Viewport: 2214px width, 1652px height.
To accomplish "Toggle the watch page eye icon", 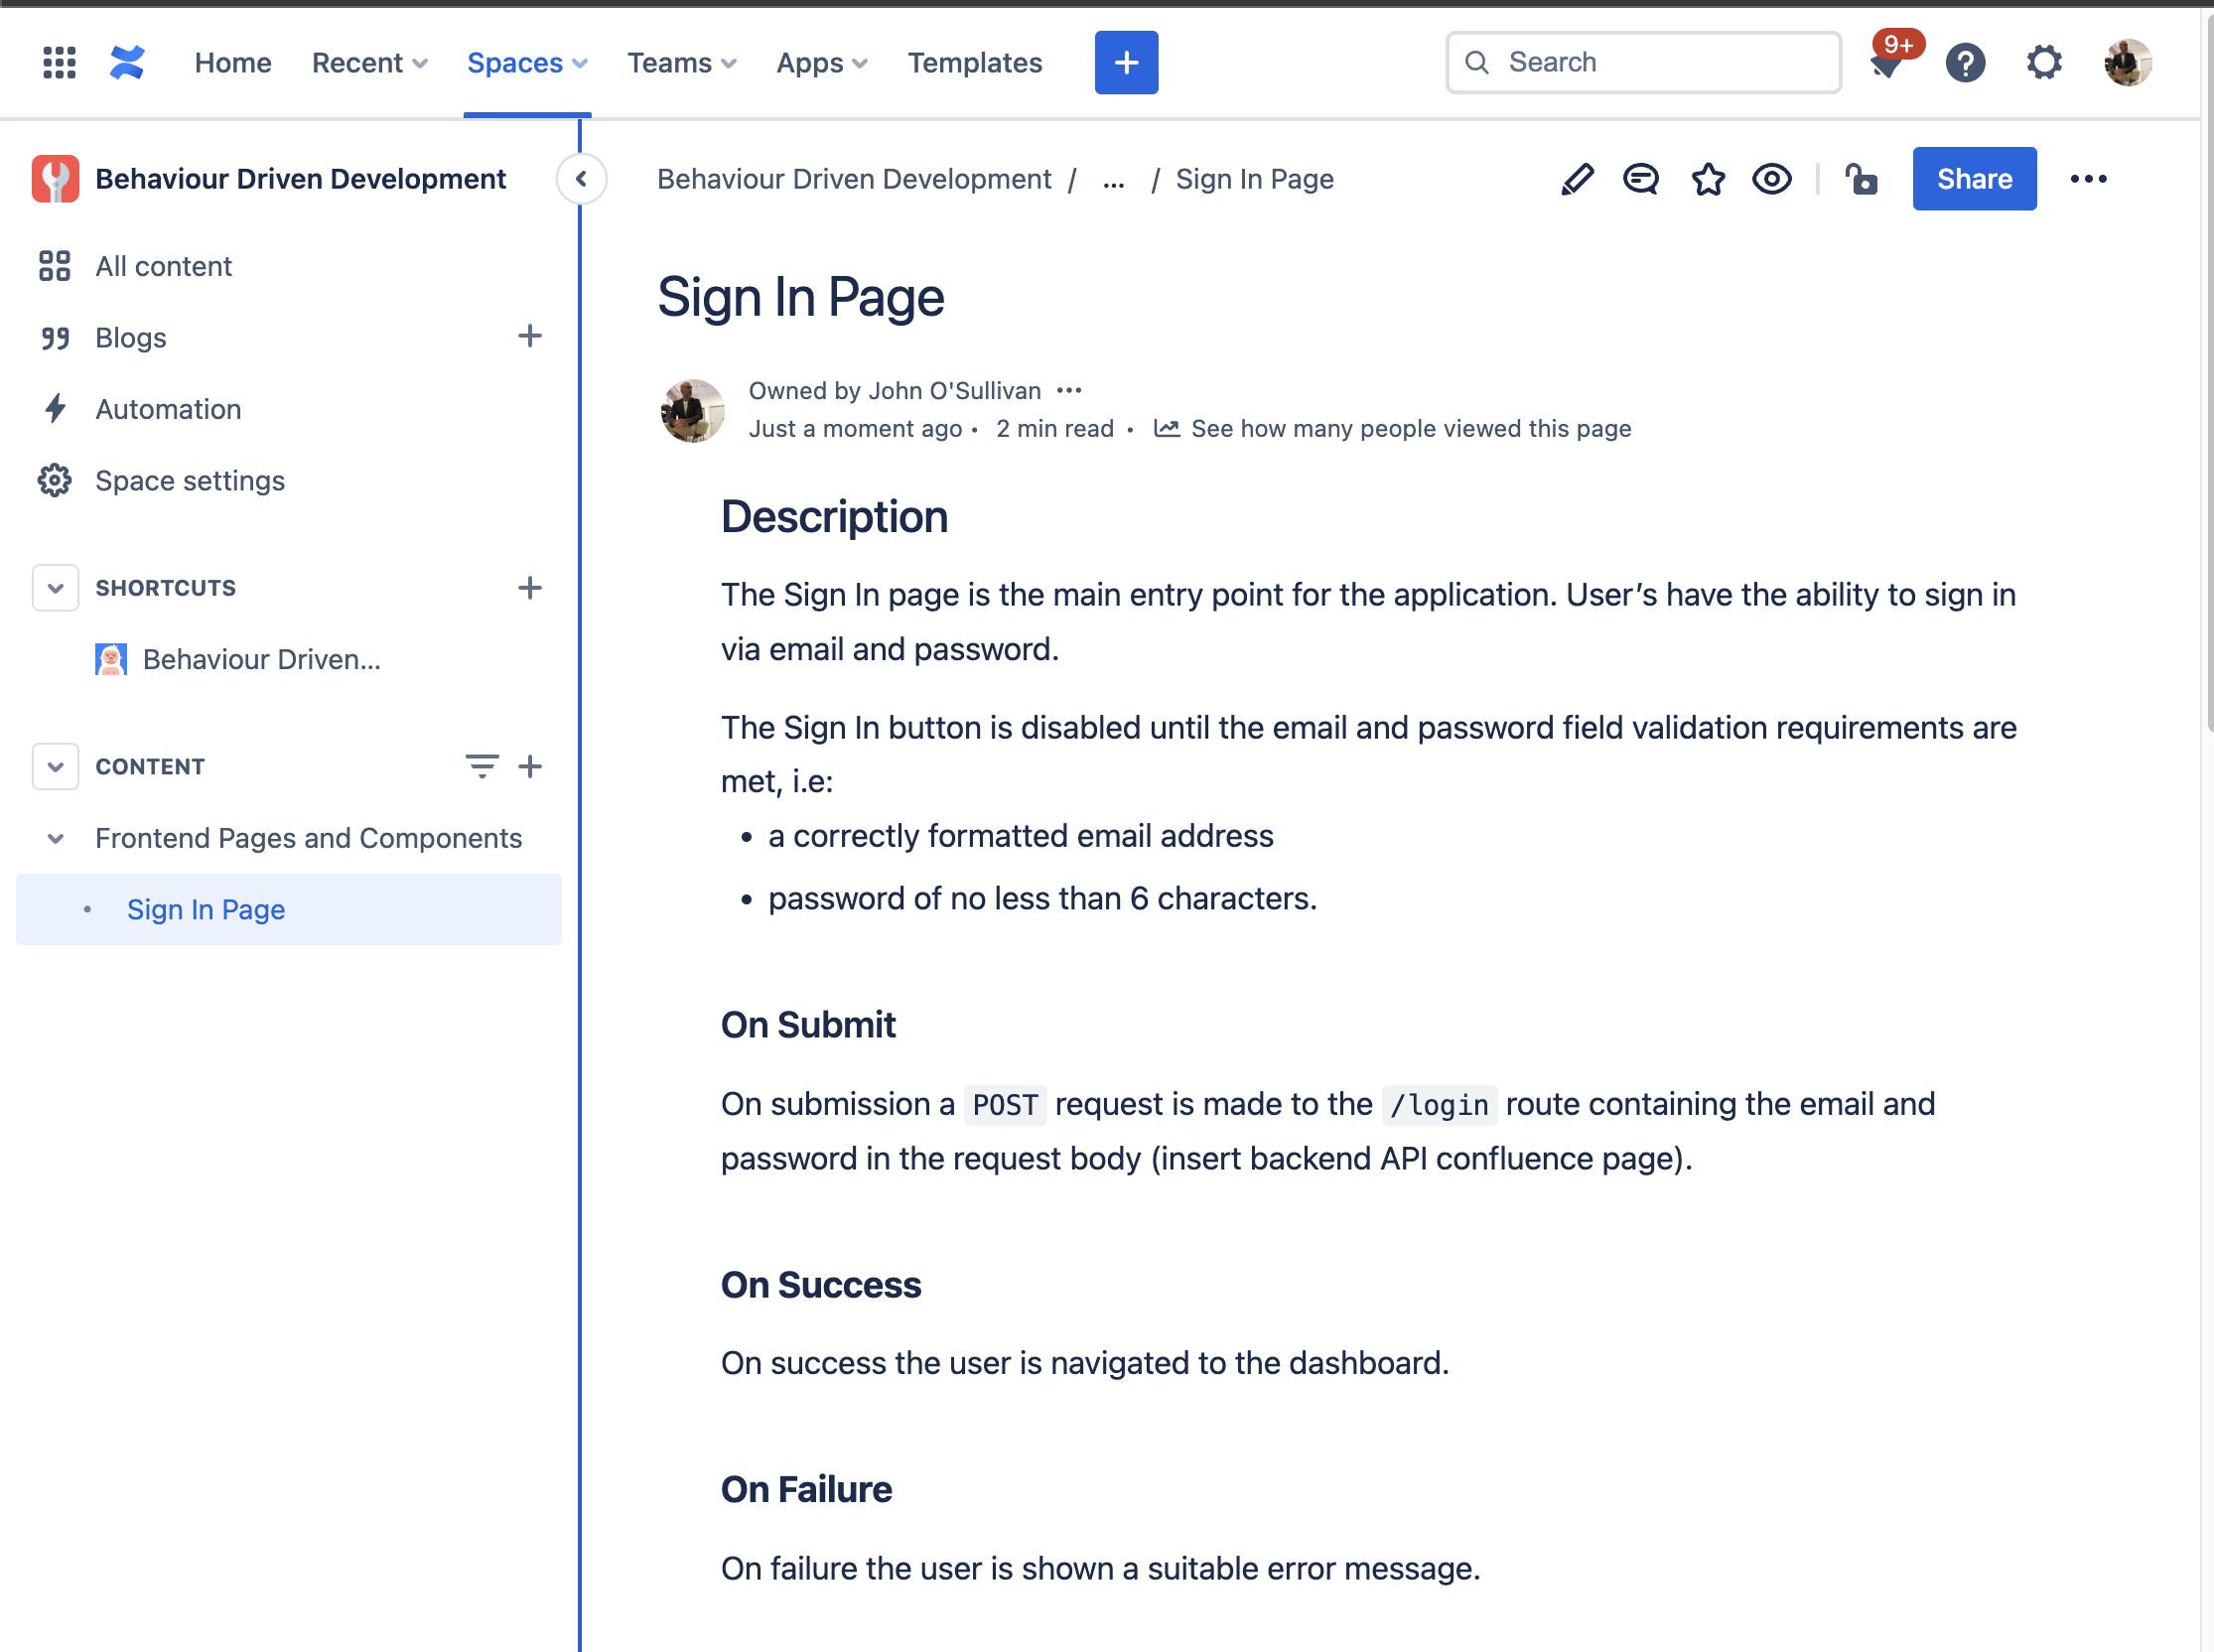I will pyautogui.click(x=1771, y=179).
